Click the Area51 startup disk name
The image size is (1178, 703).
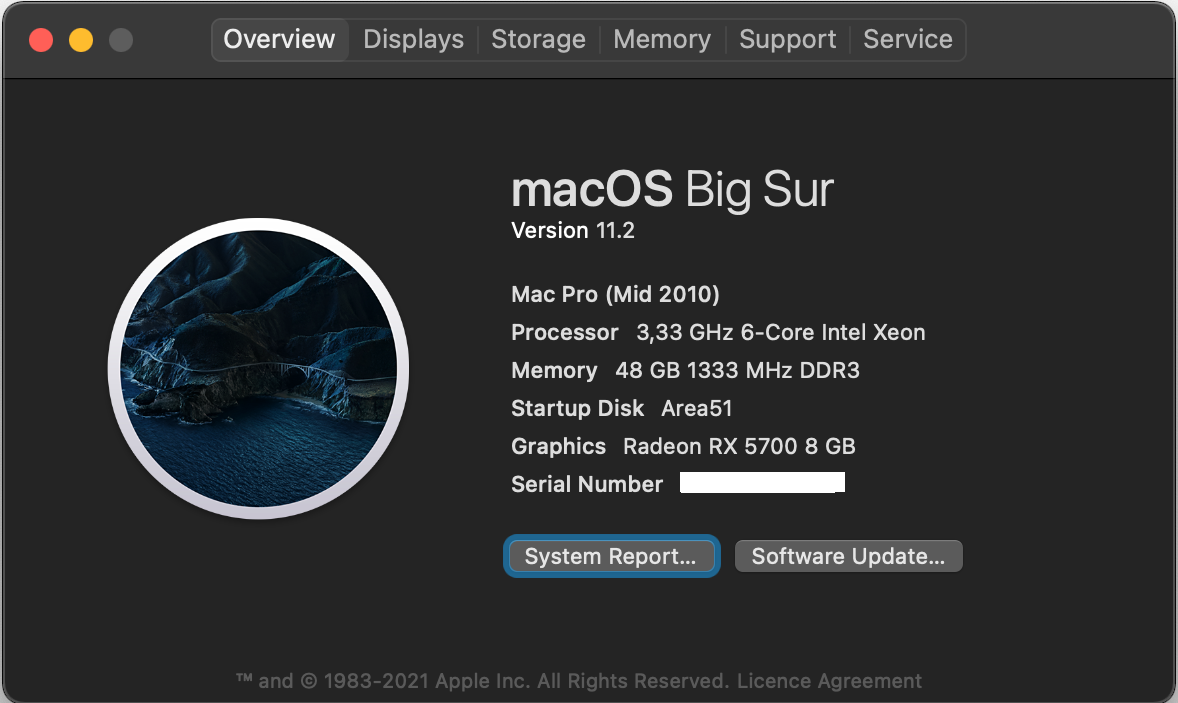click(697, 409)
